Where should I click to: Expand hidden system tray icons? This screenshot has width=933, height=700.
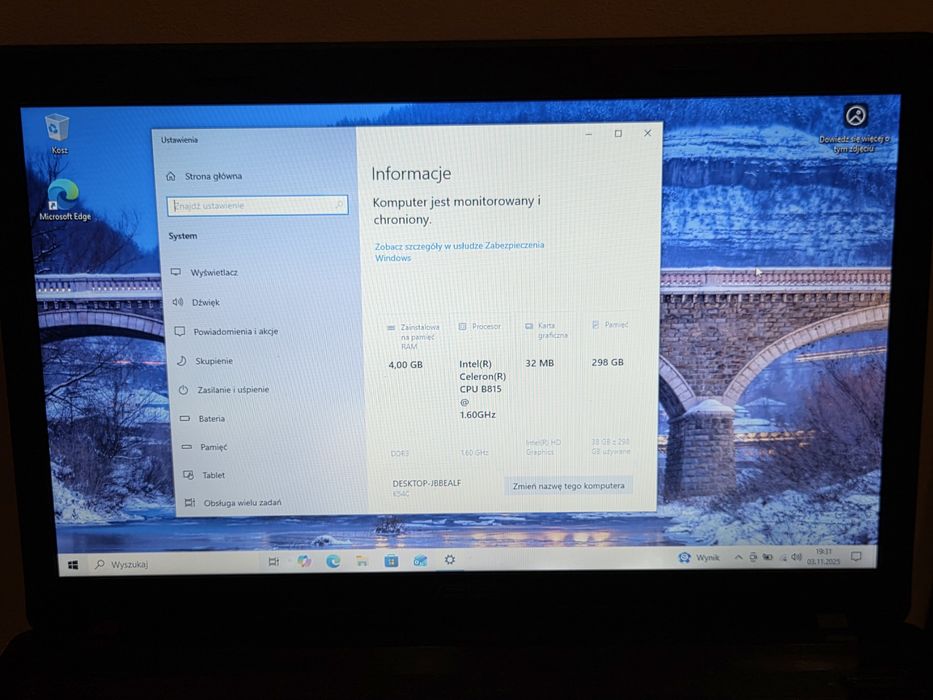pyautogui.click(x=738, y=558)
